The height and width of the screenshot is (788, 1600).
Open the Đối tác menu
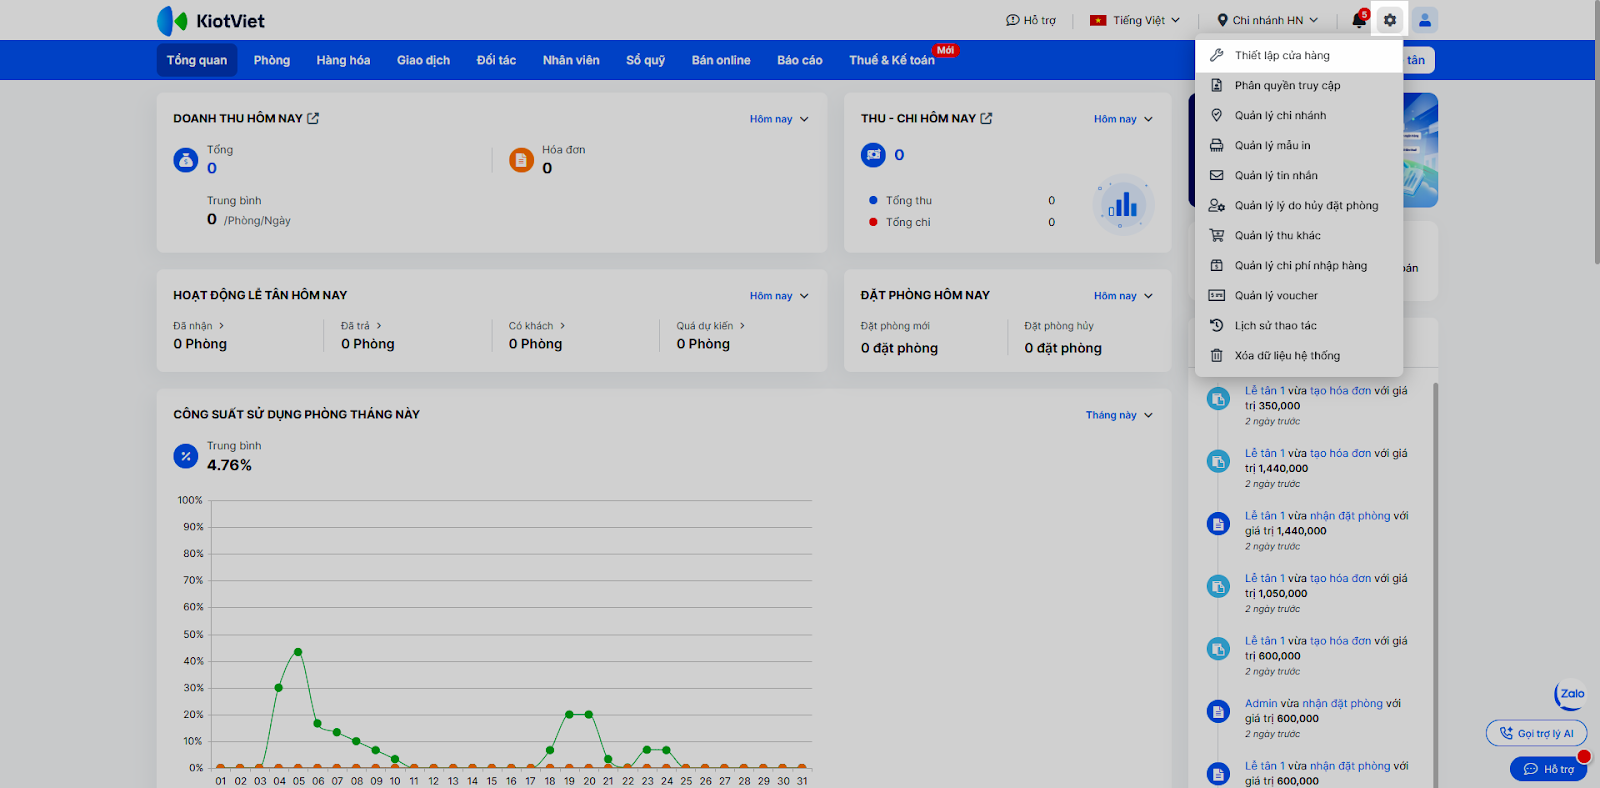point(496,60)
